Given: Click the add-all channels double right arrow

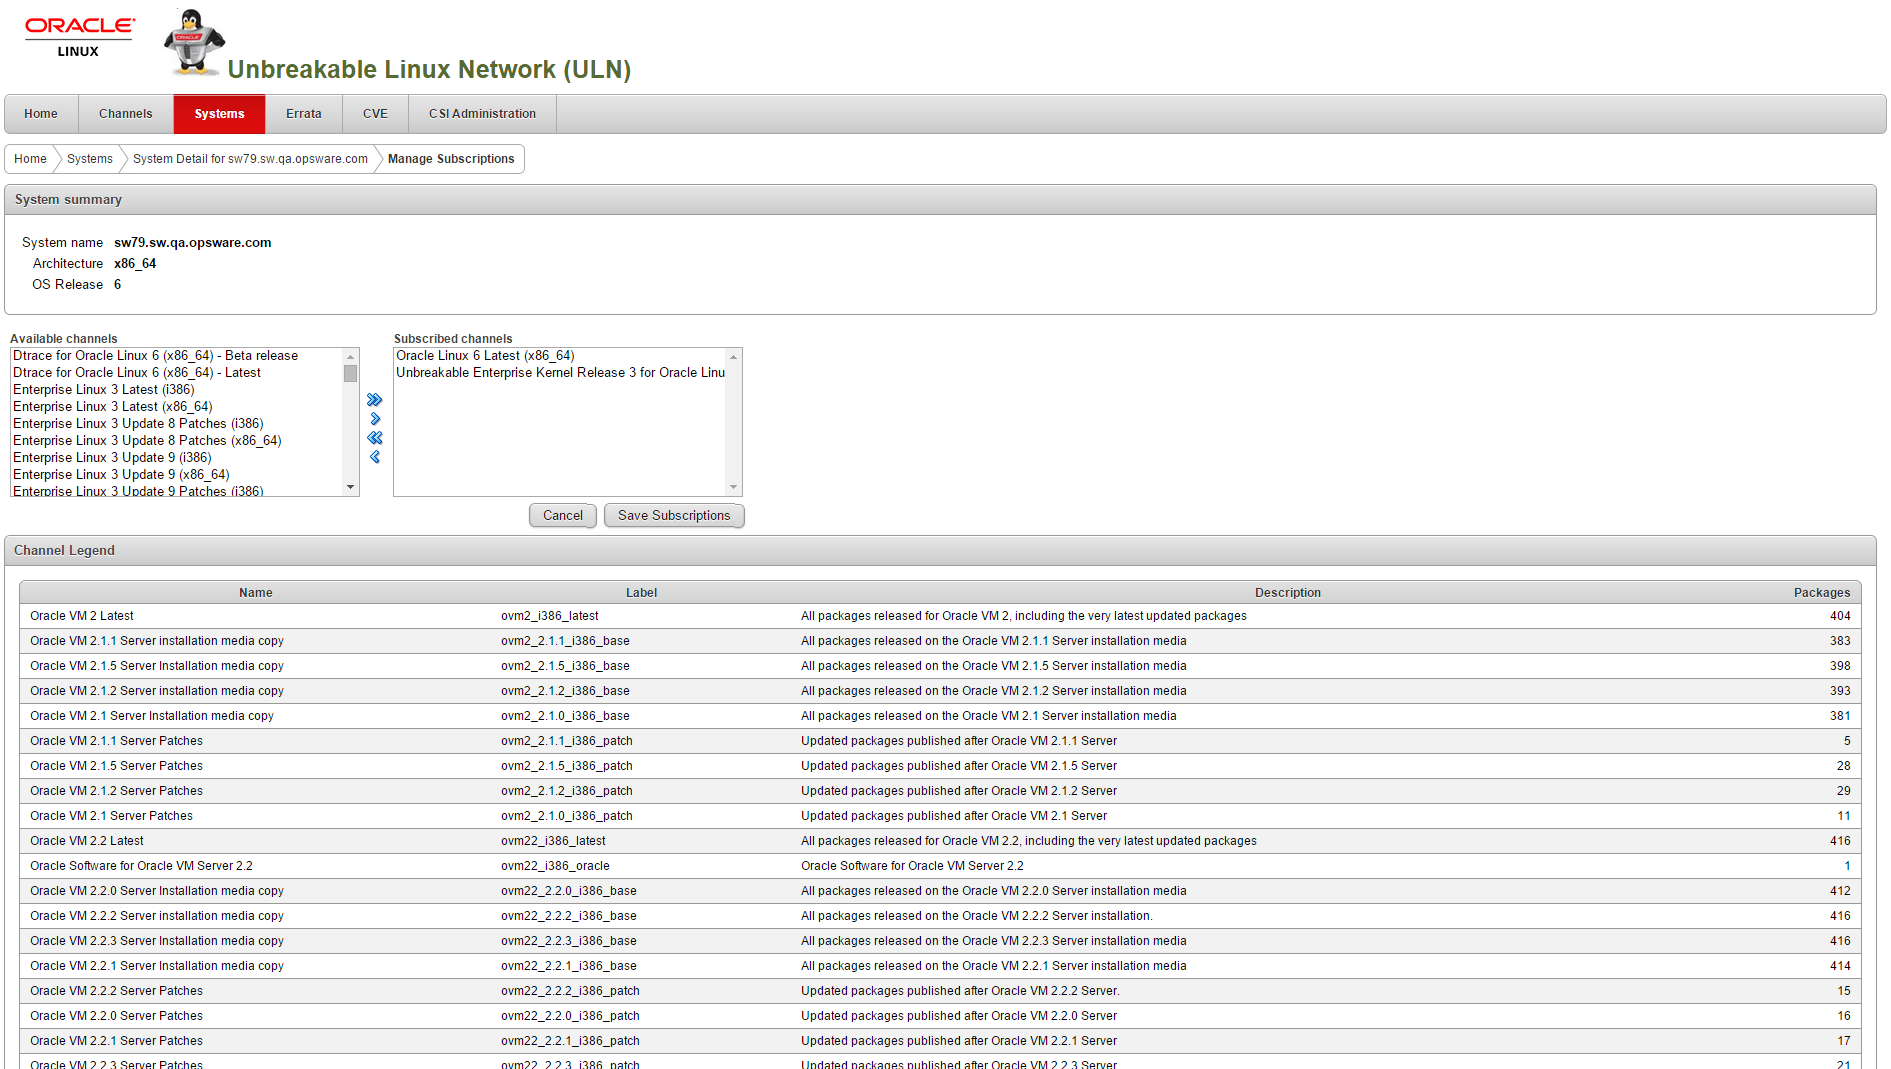Looking at the screenshot, I should [375, 400].
